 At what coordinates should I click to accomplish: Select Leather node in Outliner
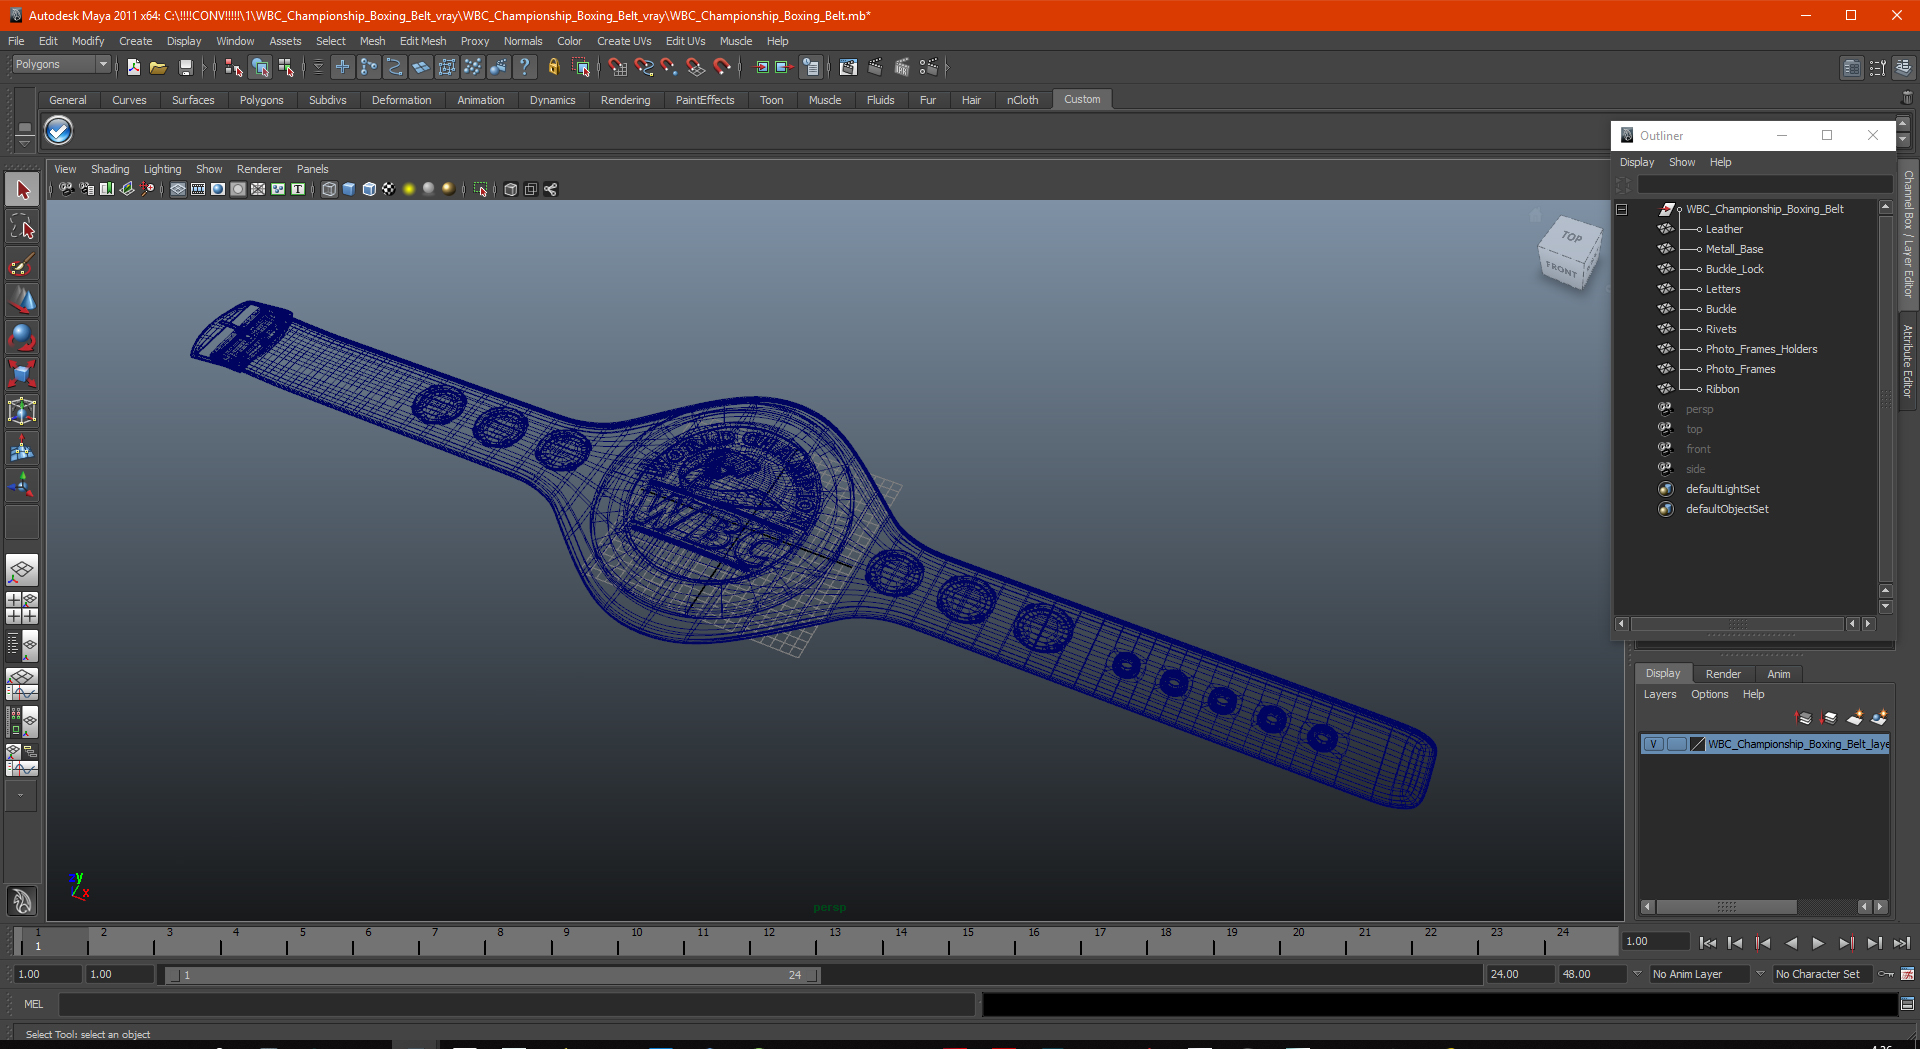pyautogui.click(x=1724, y=229)
